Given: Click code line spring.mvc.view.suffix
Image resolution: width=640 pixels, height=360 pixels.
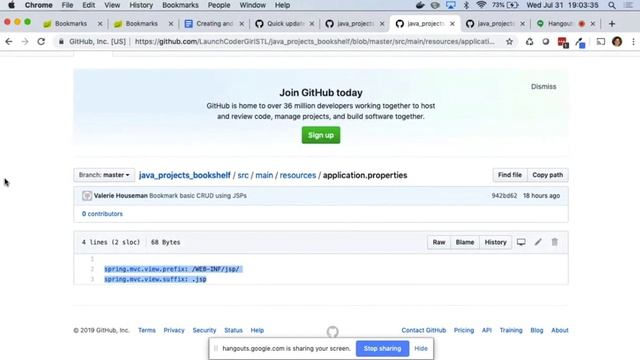Looking at the screenshot, I should 155,279.
